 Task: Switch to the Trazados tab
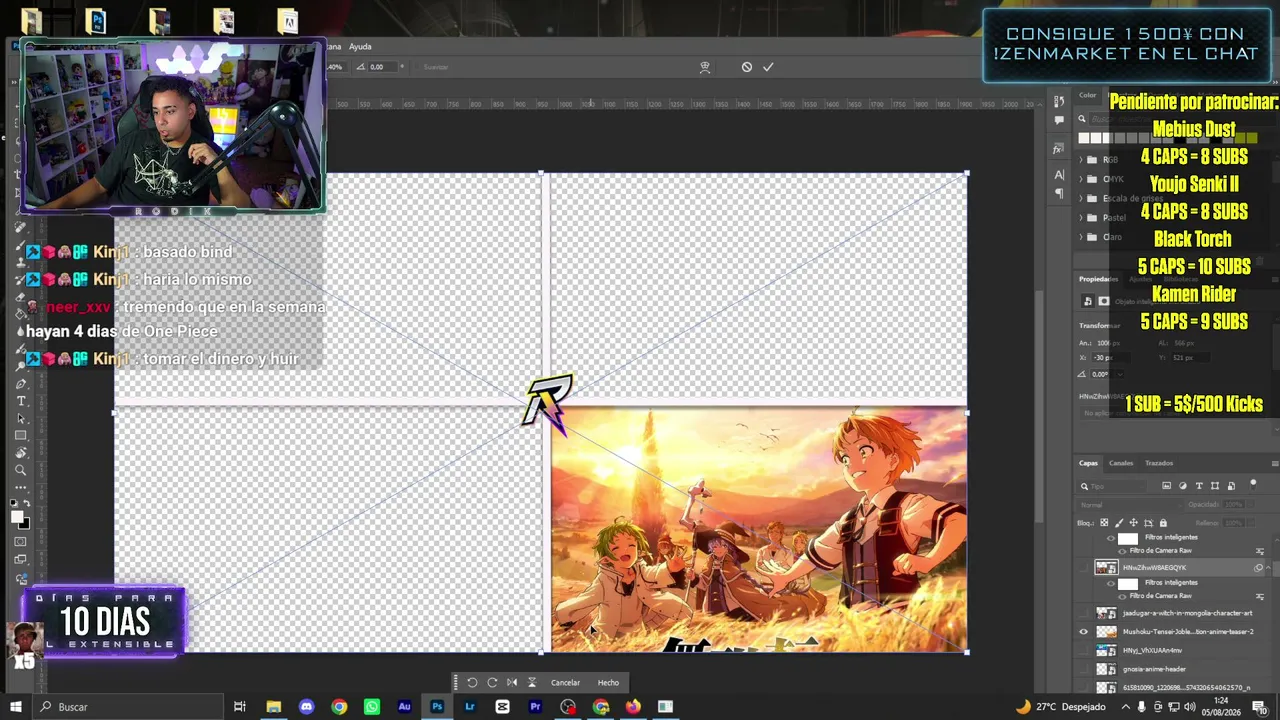(x=1159, y=463)
